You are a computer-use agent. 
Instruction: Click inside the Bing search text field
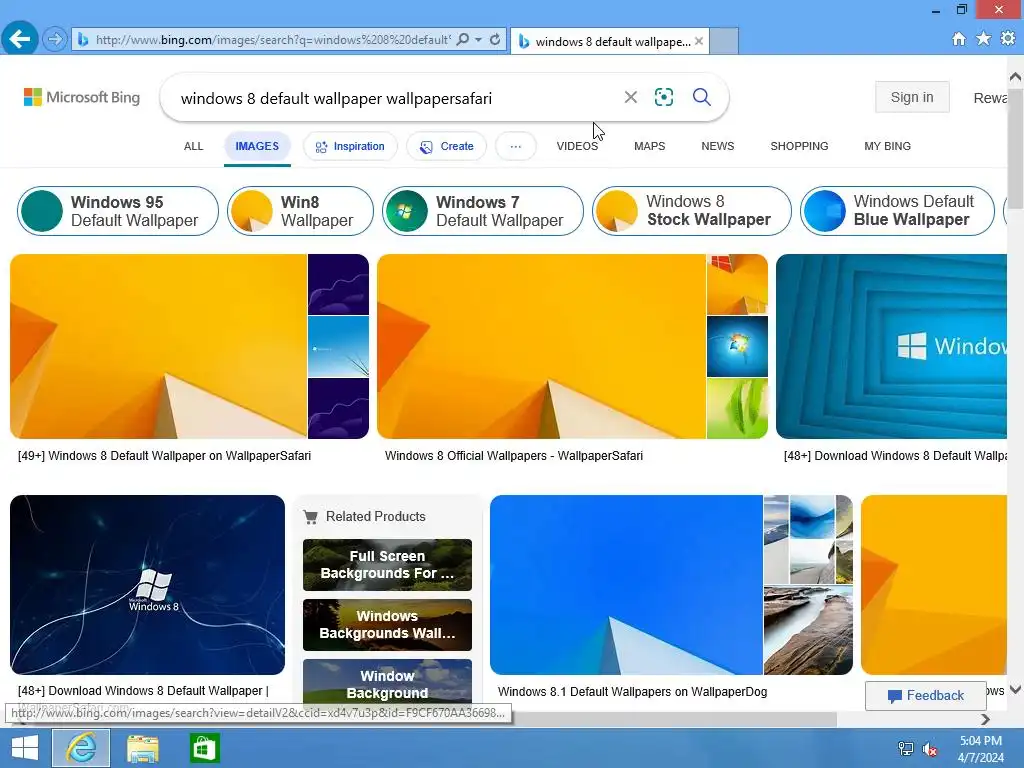[392, 98]
